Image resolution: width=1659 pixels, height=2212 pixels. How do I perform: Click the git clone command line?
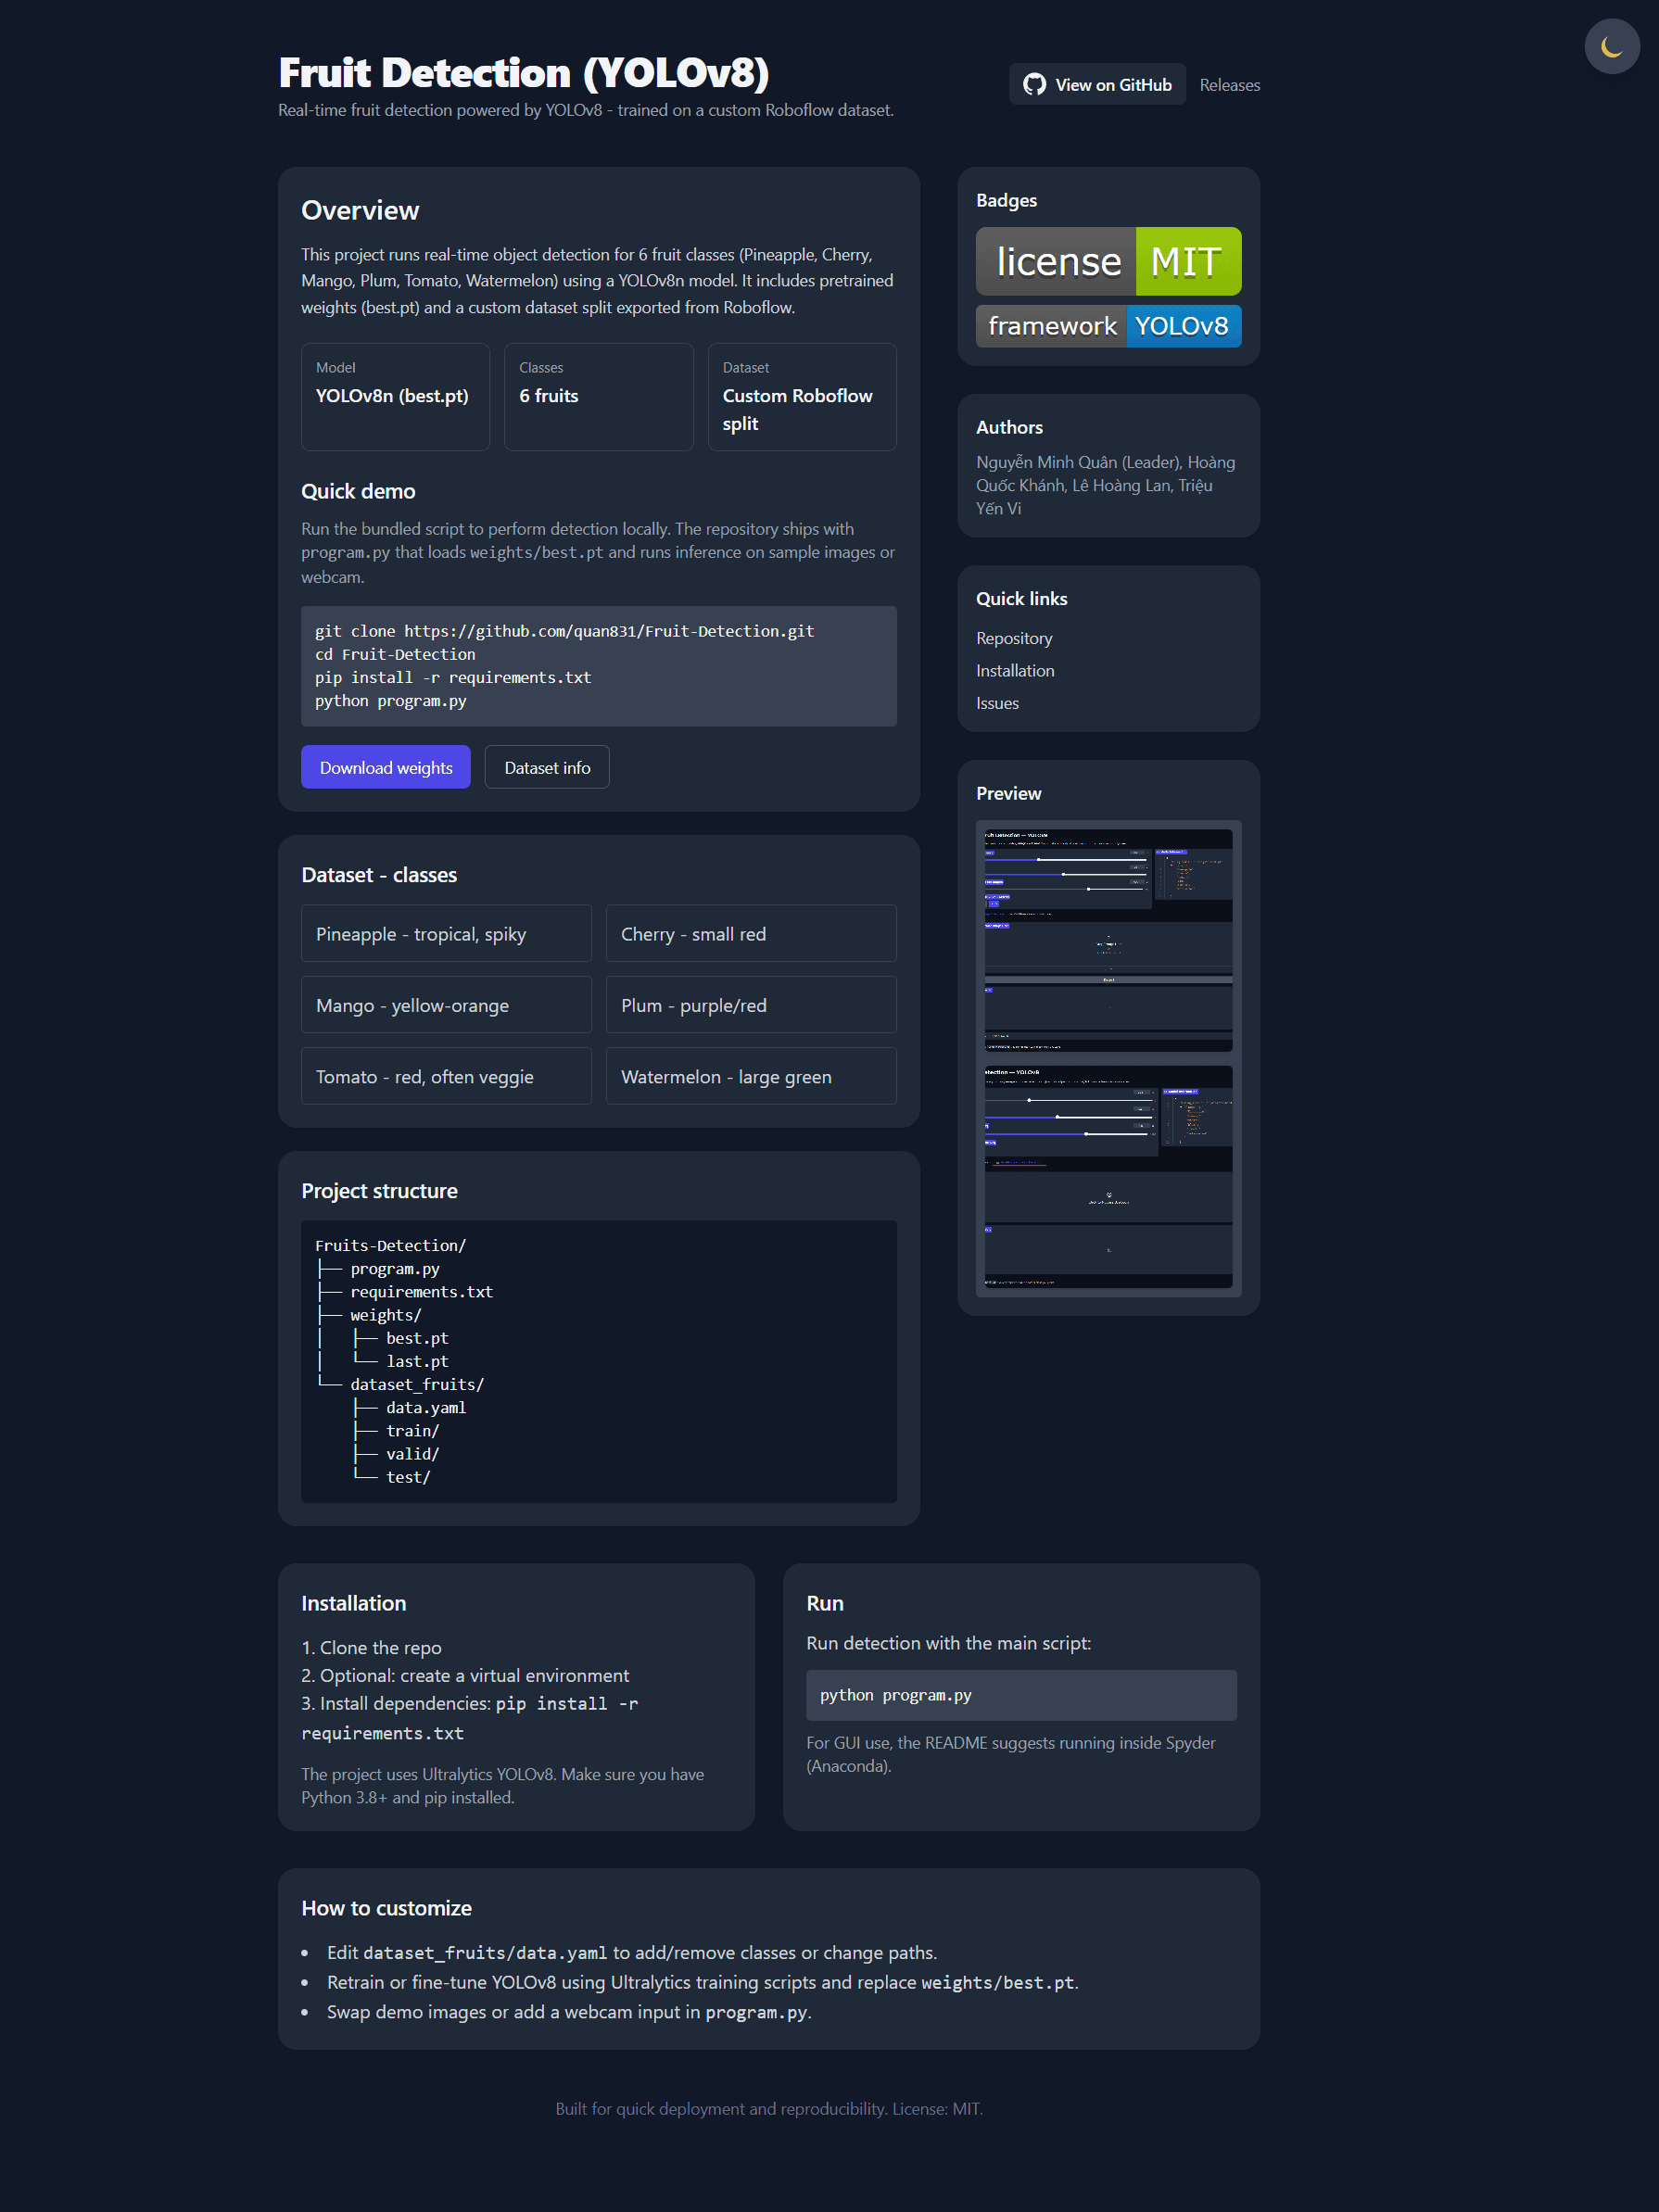(x=564, y=631)
